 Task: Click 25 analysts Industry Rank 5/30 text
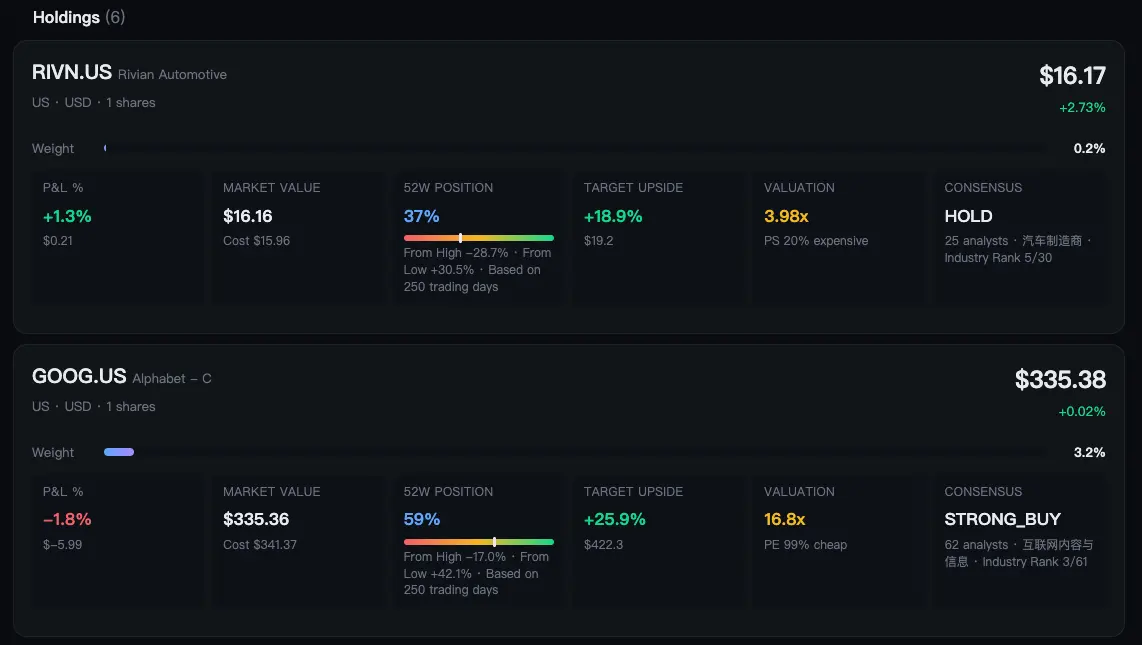pyautogui.click(x=1018, y=250)
